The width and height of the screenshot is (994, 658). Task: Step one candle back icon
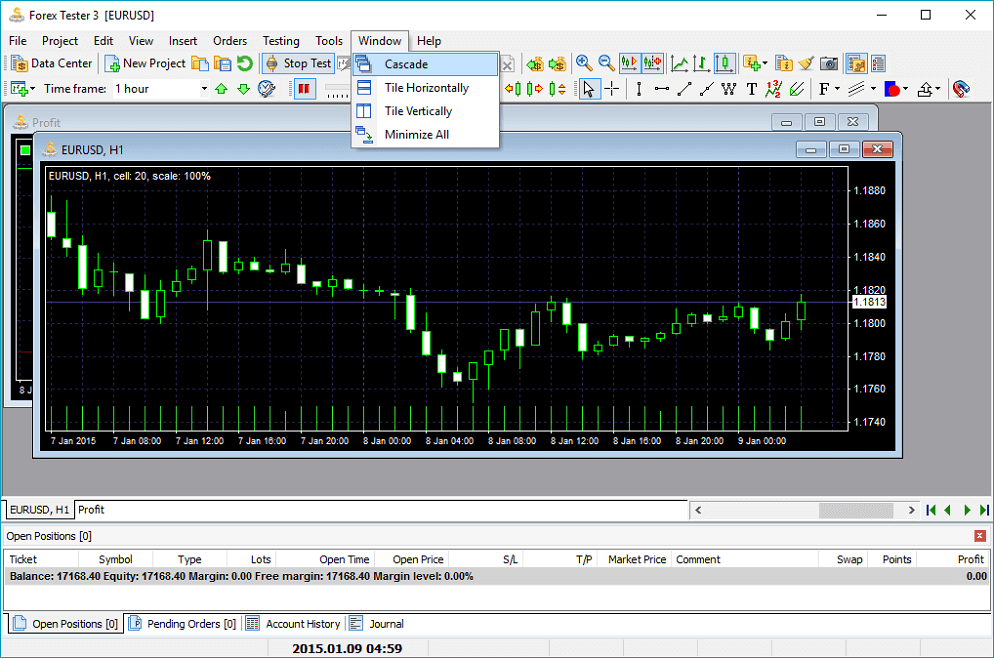[513, 89]
